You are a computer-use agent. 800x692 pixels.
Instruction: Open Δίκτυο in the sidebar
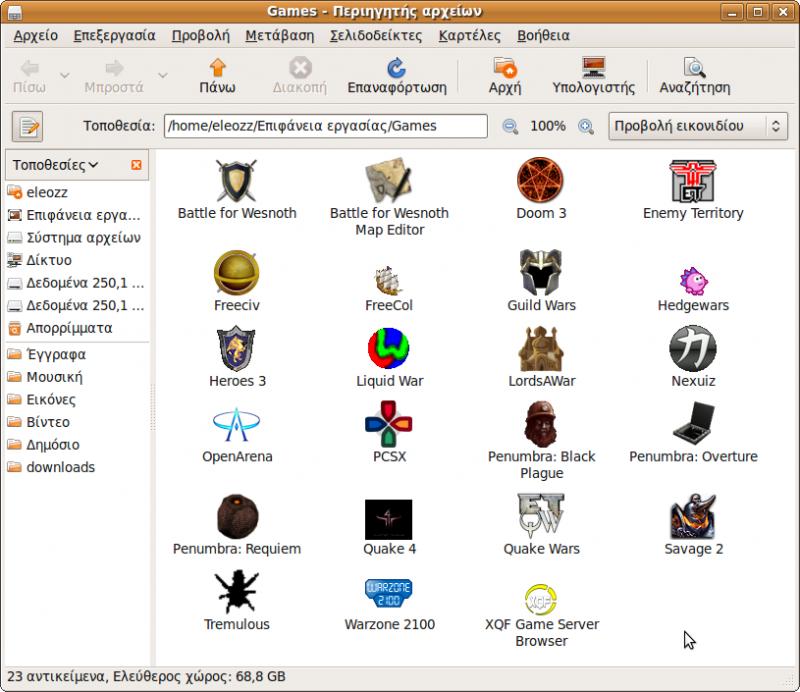(x=77, y=260)
